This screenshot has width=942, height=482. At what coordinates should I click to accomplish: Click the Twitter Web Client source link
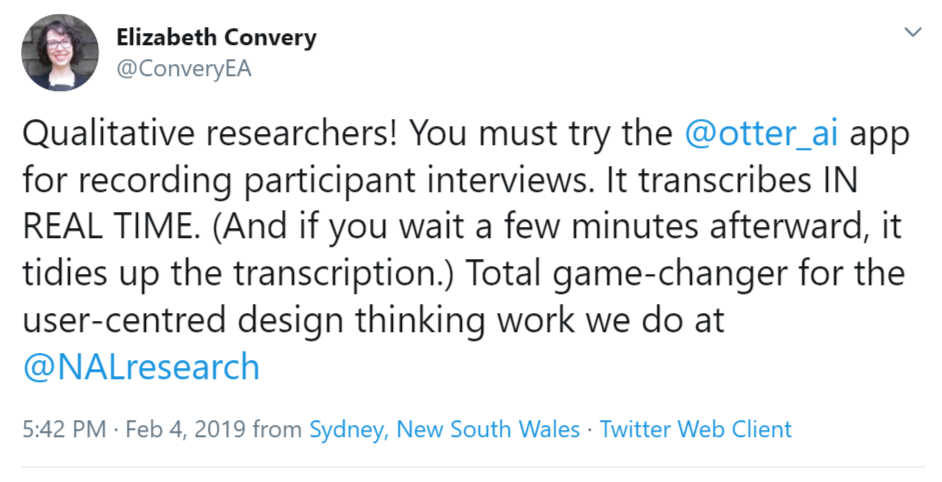click(696, 429)
